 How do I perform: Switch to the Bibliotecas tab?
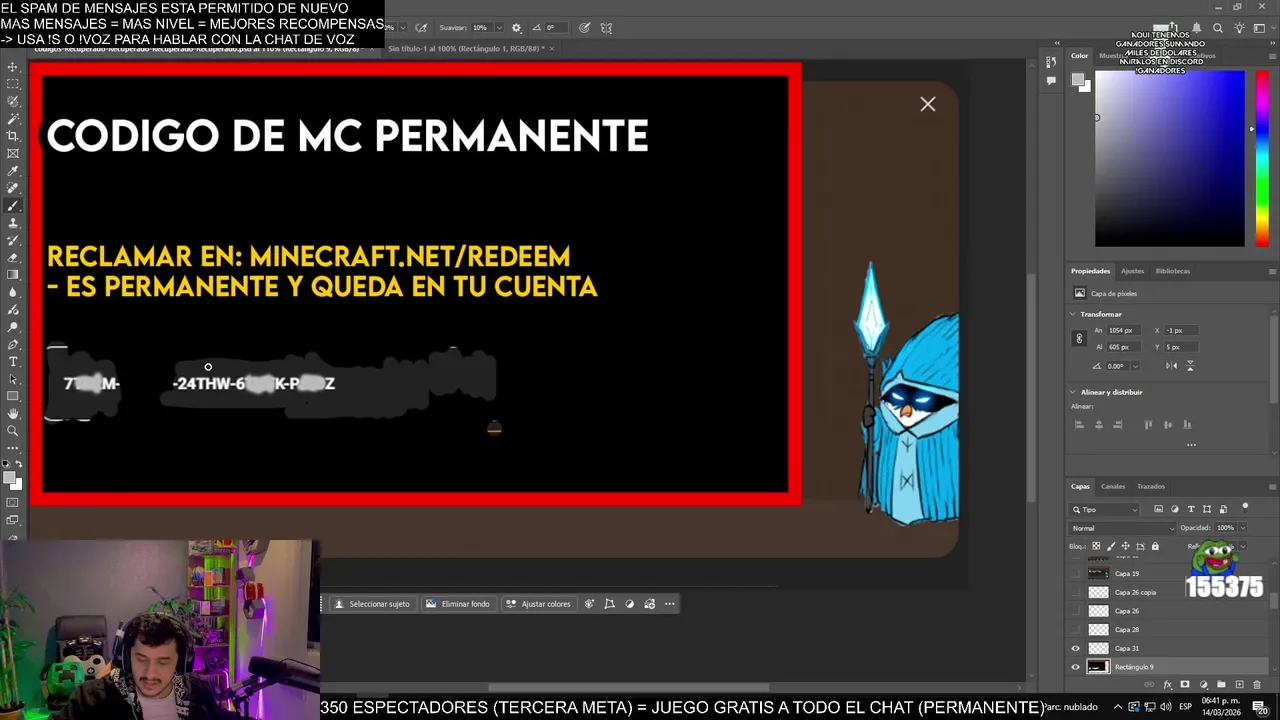1173,271
